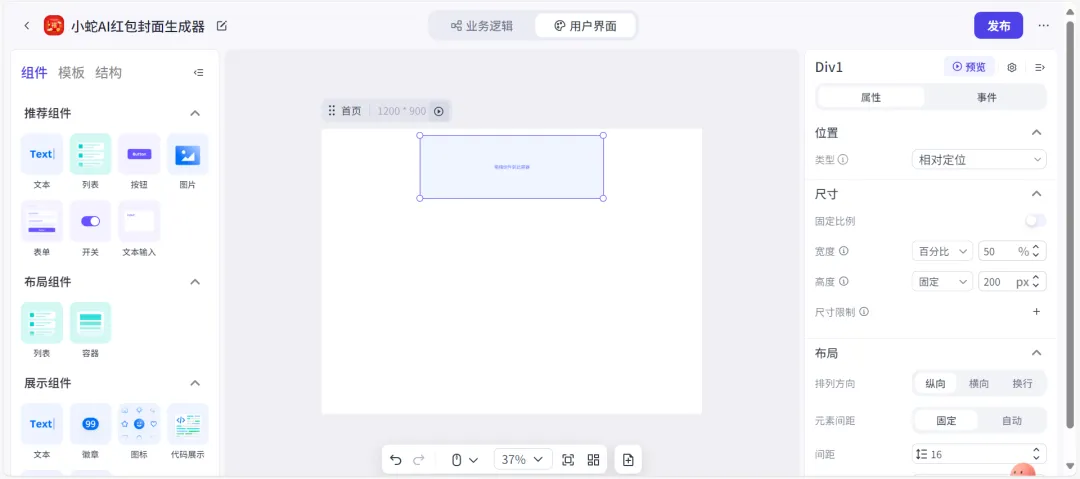This screenshot has height=479, width=1080.
Task: Edit the project name with pencil icon
Action: tap(222, 26)
